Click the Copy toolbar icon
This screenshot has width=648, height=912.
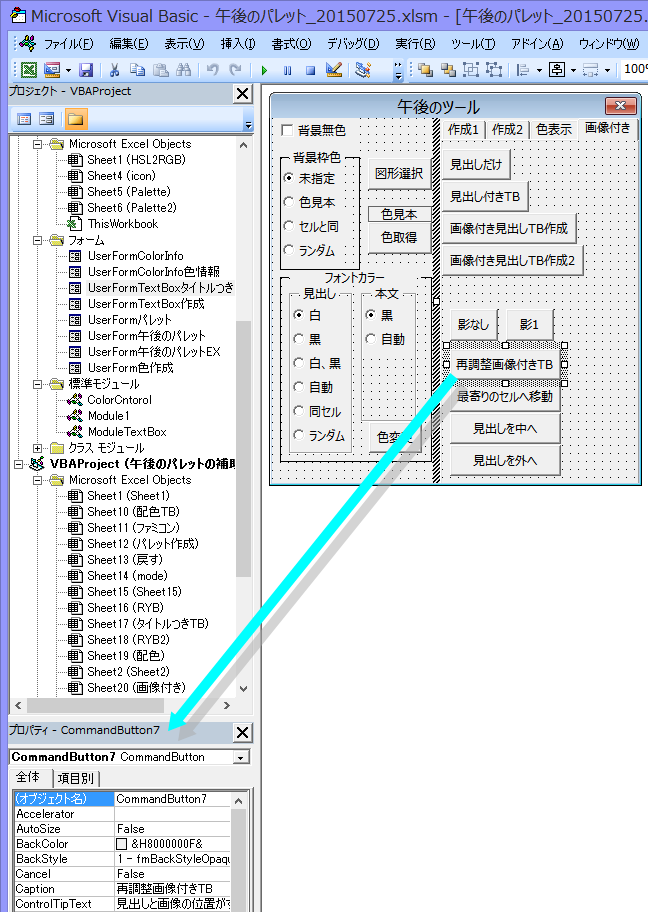[x=137, y=70]
